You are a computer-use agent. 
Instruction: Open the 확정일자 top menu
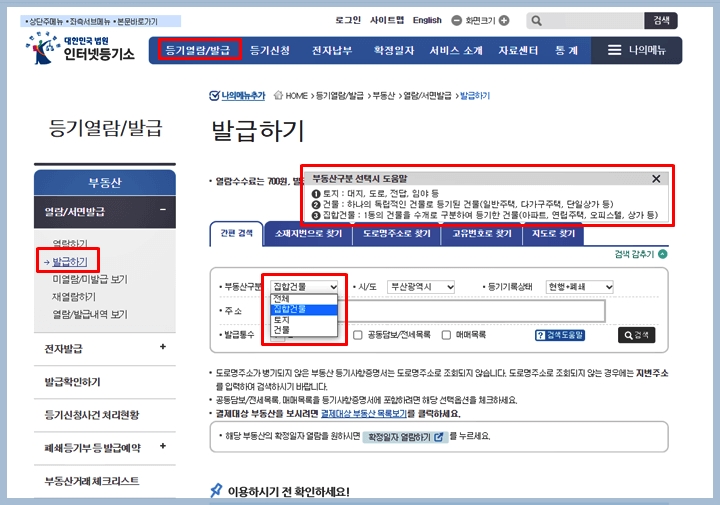(394, 50)
